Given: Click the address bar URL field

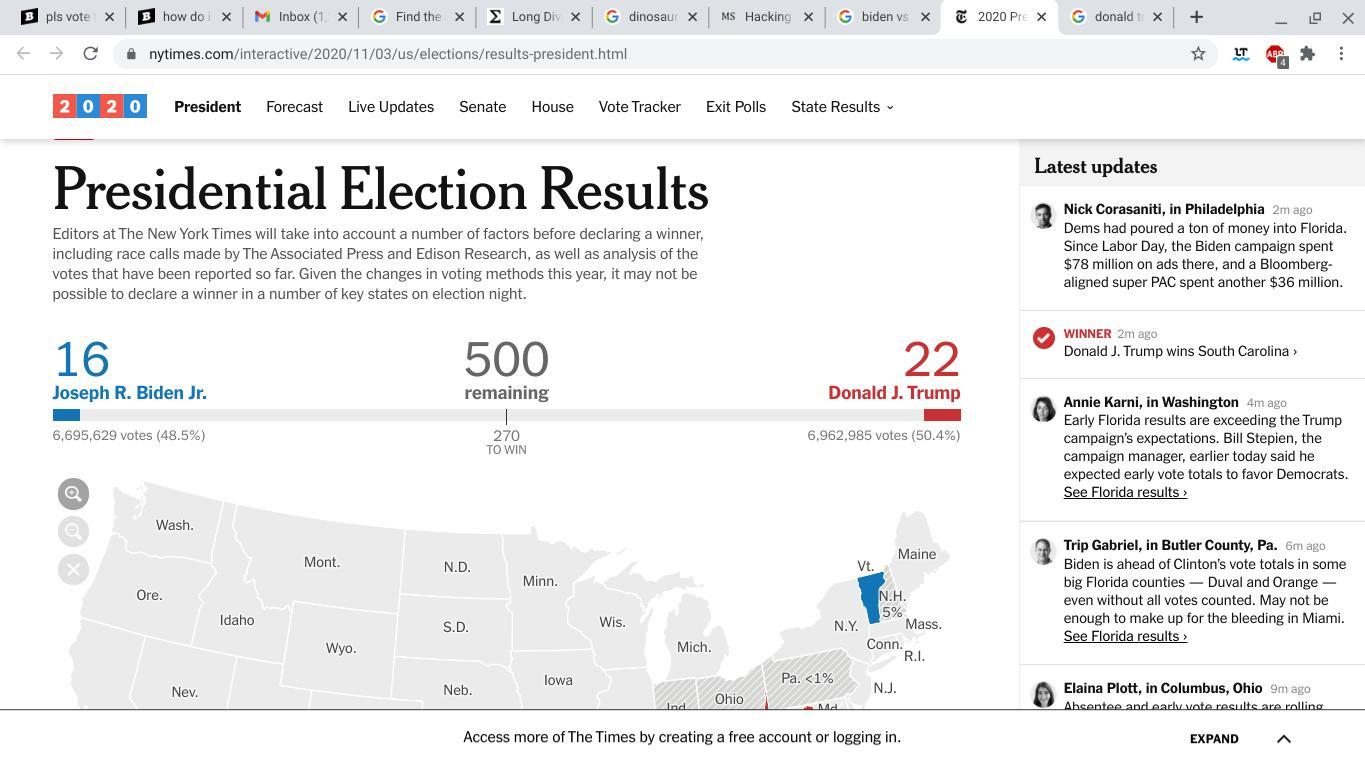Looking at the screenshot, I should pyautogui.click(x=600, y=54).
